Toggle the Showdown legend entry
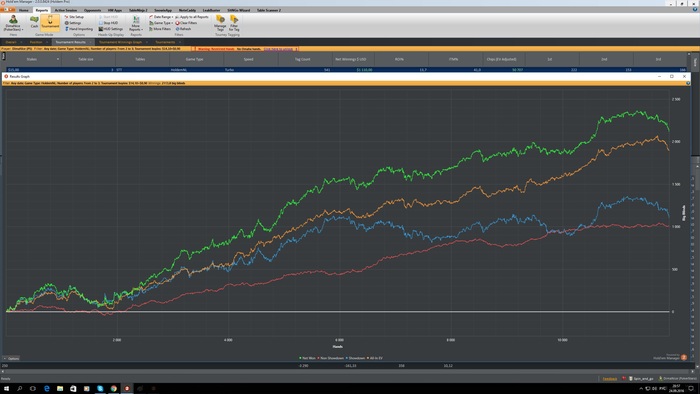This screenshot has height=394, width=700. [x=355, y=358]
